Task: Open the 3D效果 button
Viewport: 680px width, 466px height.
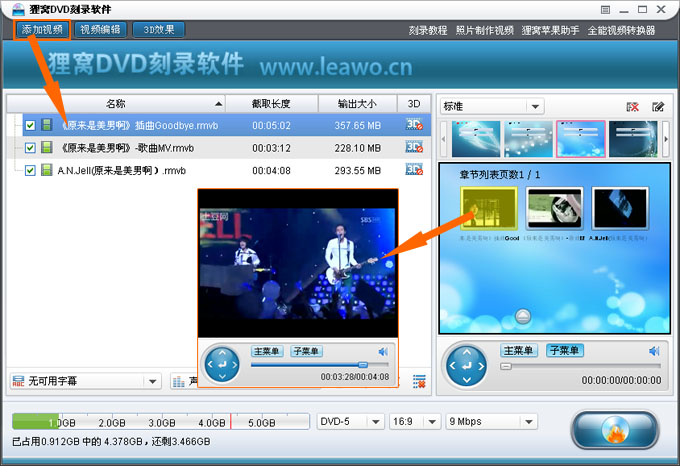Action: tap(159, 30)
